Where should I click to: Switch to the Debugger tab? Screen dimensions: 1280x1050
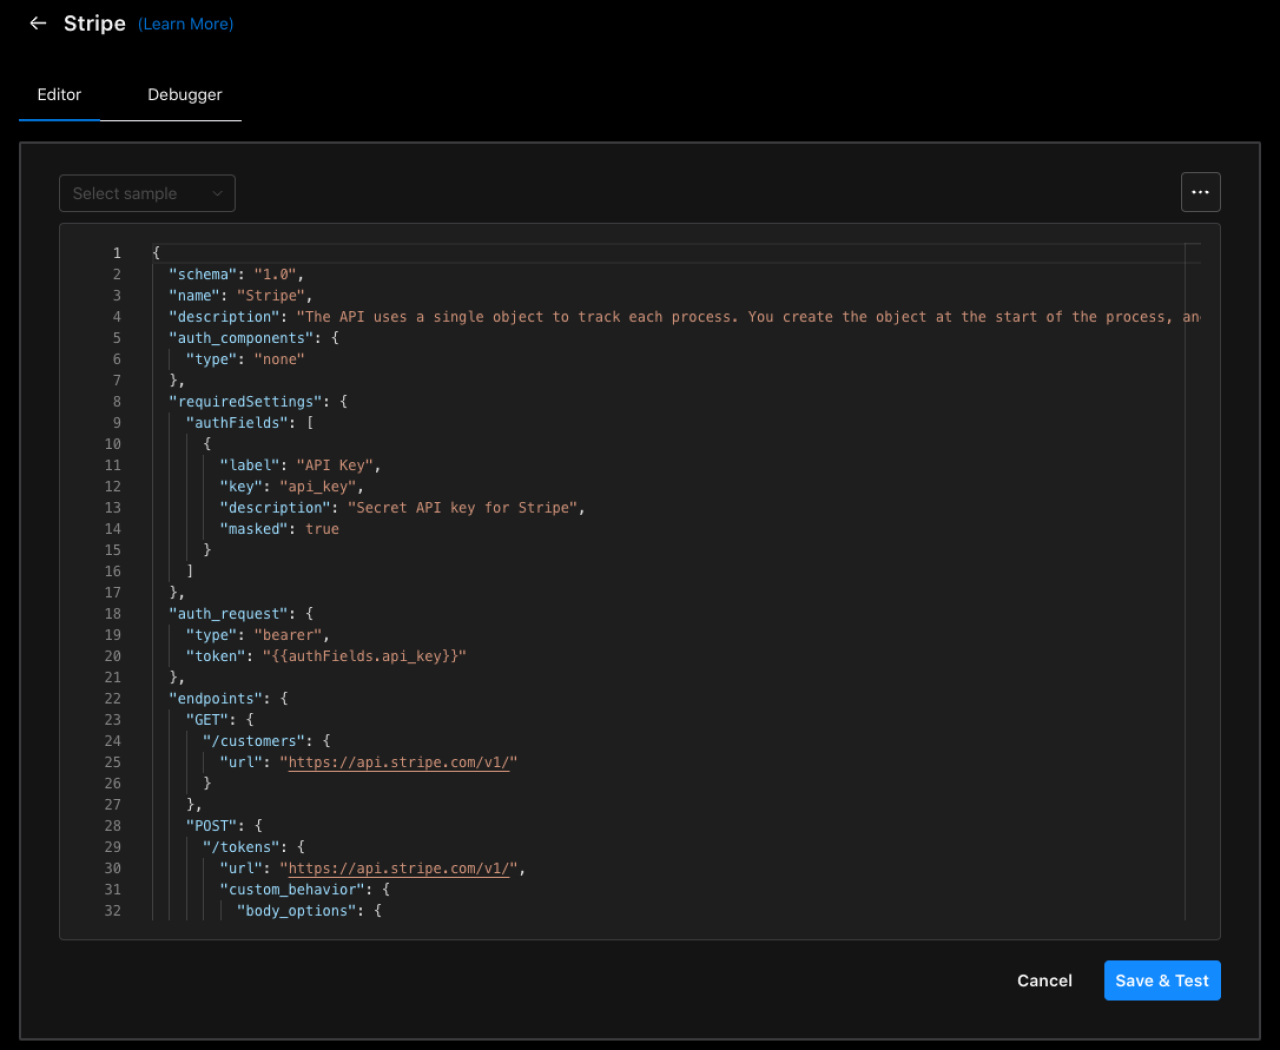[x=185, y=95]
